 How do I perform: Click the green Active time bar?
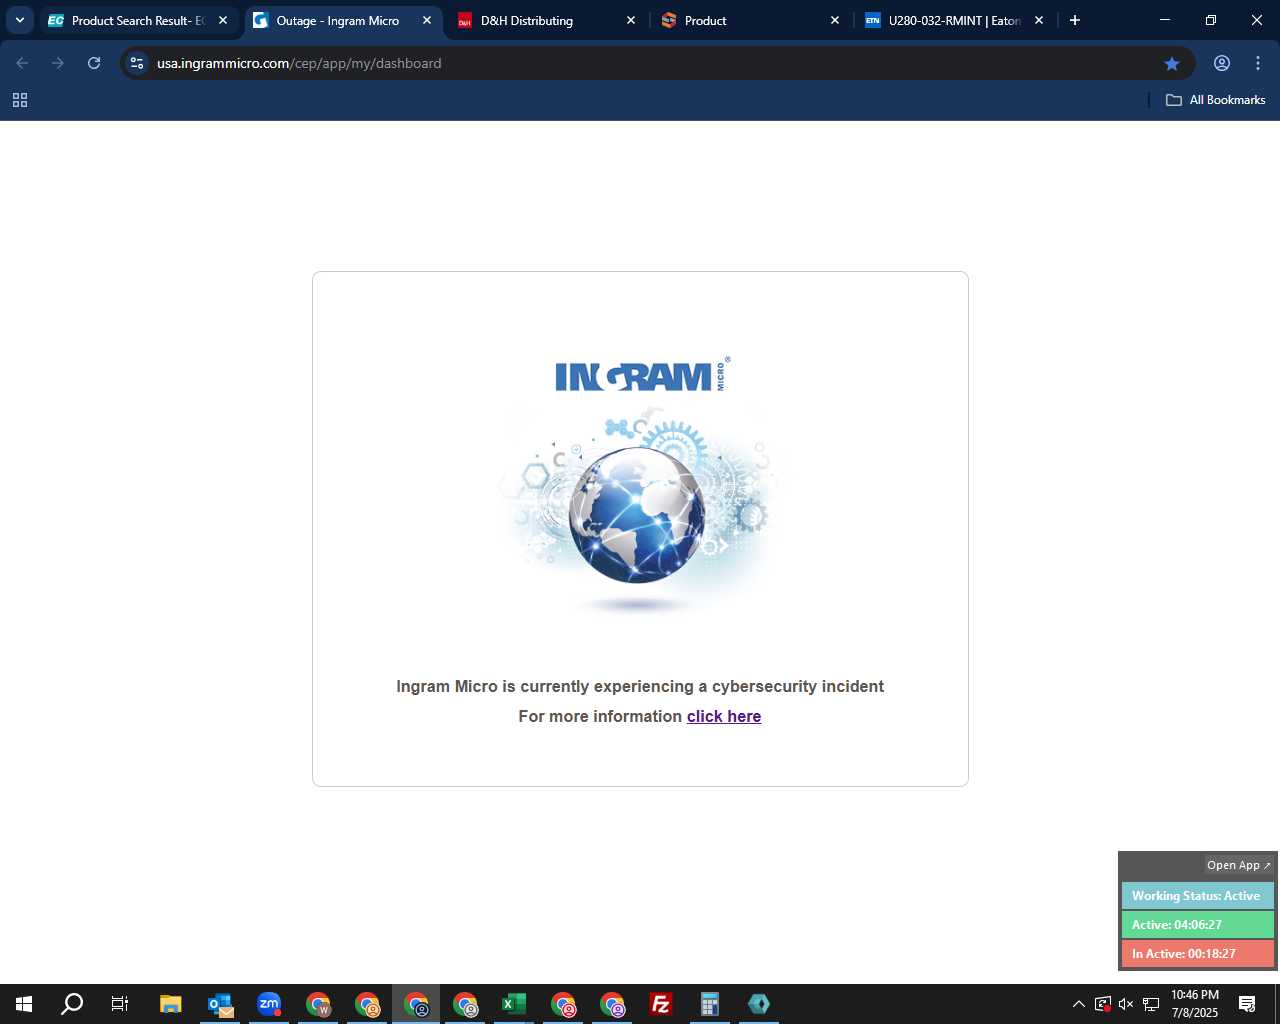[1197, 925]
